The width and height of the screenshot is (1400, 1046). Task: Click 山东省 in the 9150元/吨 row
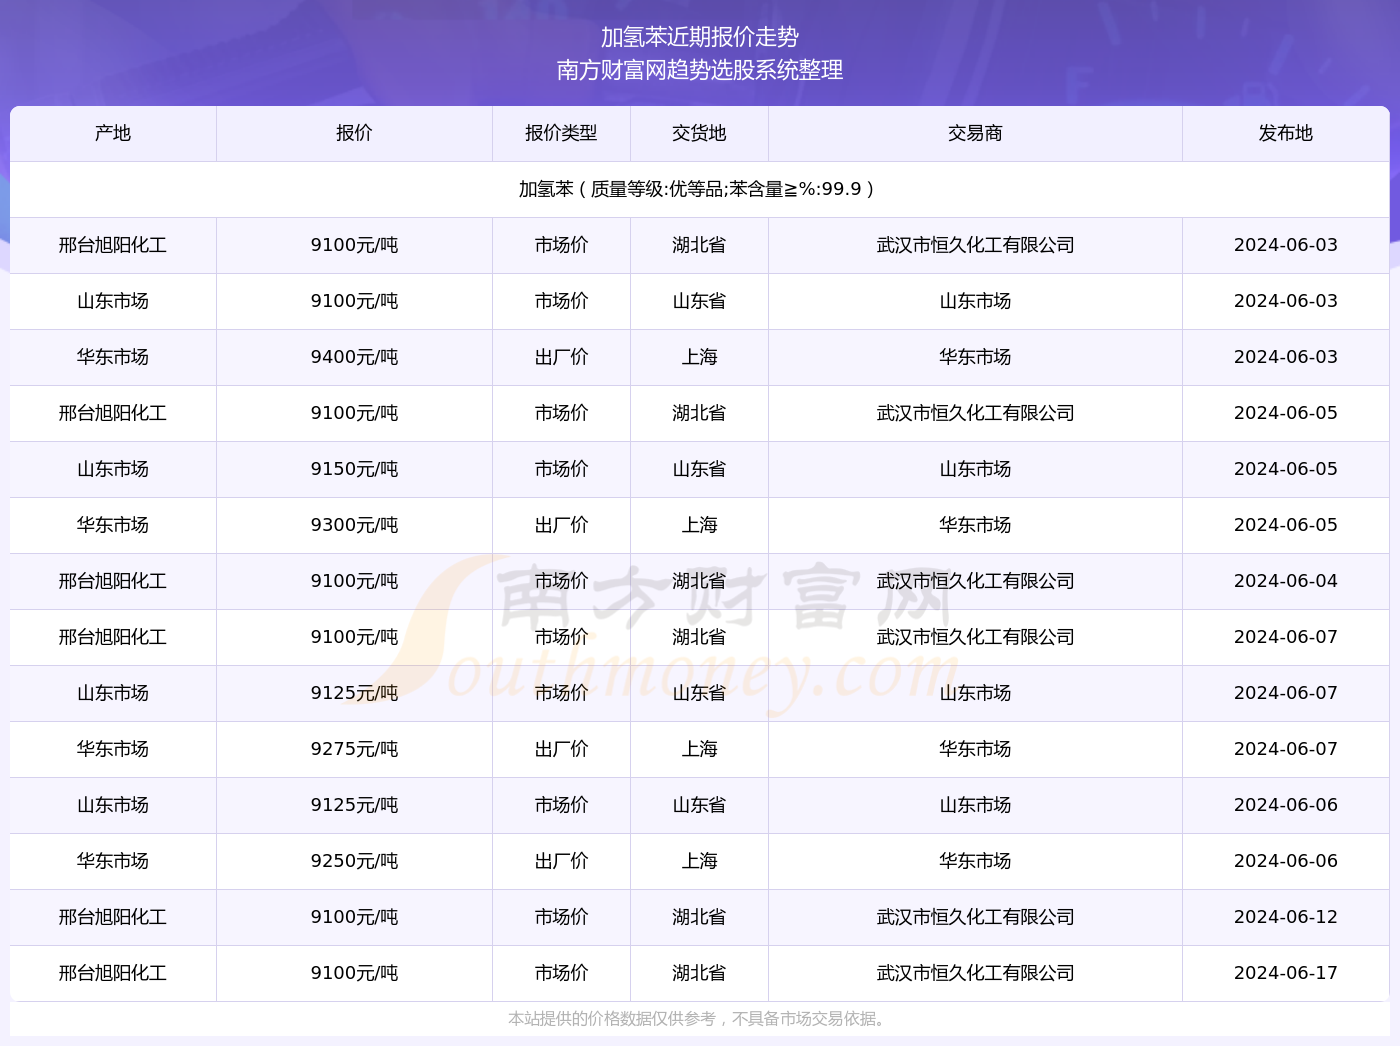click(699, 469)
